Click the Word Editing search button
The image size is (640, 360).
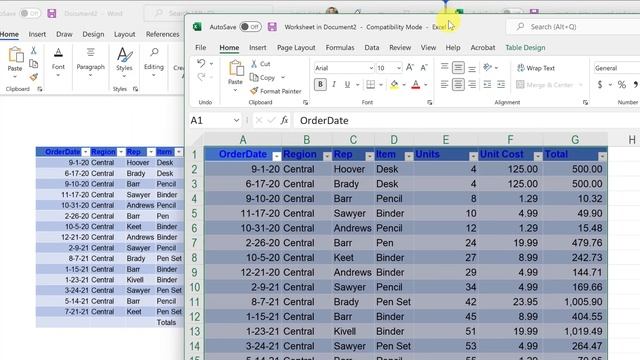tap(154, 63)
